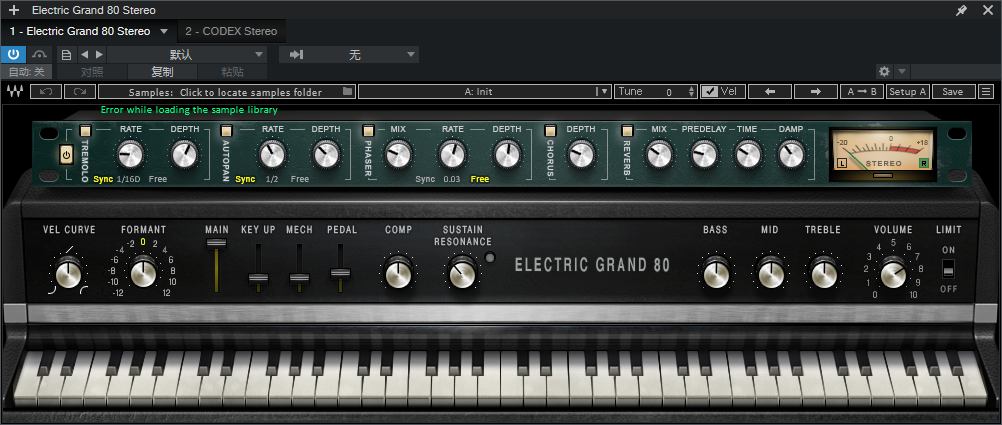Switch using Setup A button
This screenshot has width=1002, height=425.
907,91
